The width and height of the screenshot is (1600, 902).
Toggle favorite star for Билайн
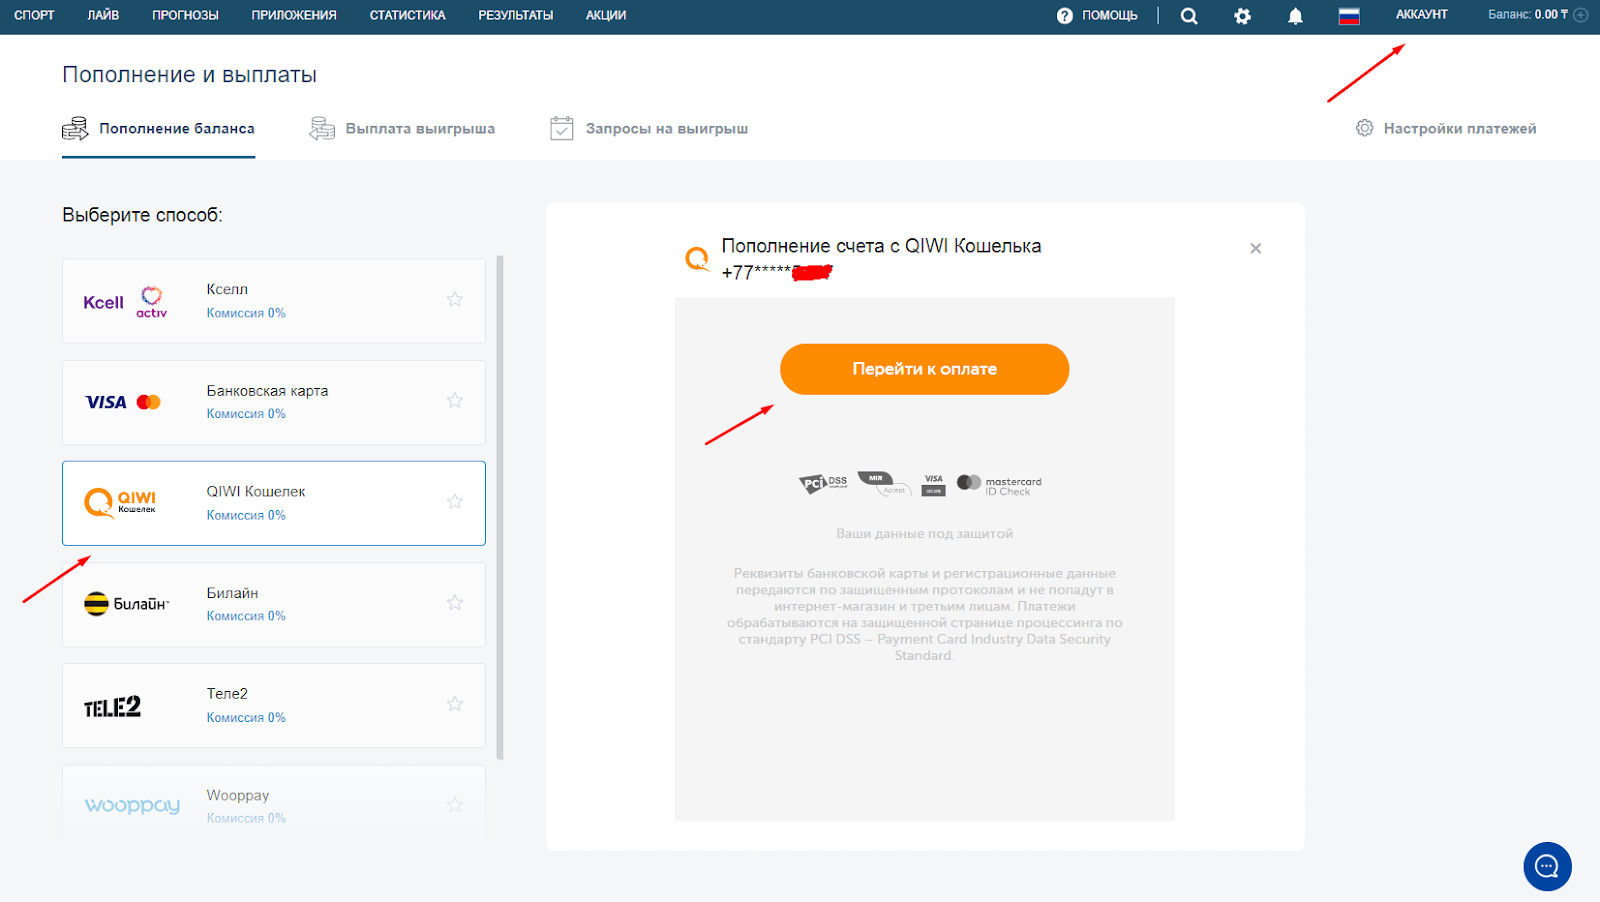pyautogui.click(x=455, y=602)
